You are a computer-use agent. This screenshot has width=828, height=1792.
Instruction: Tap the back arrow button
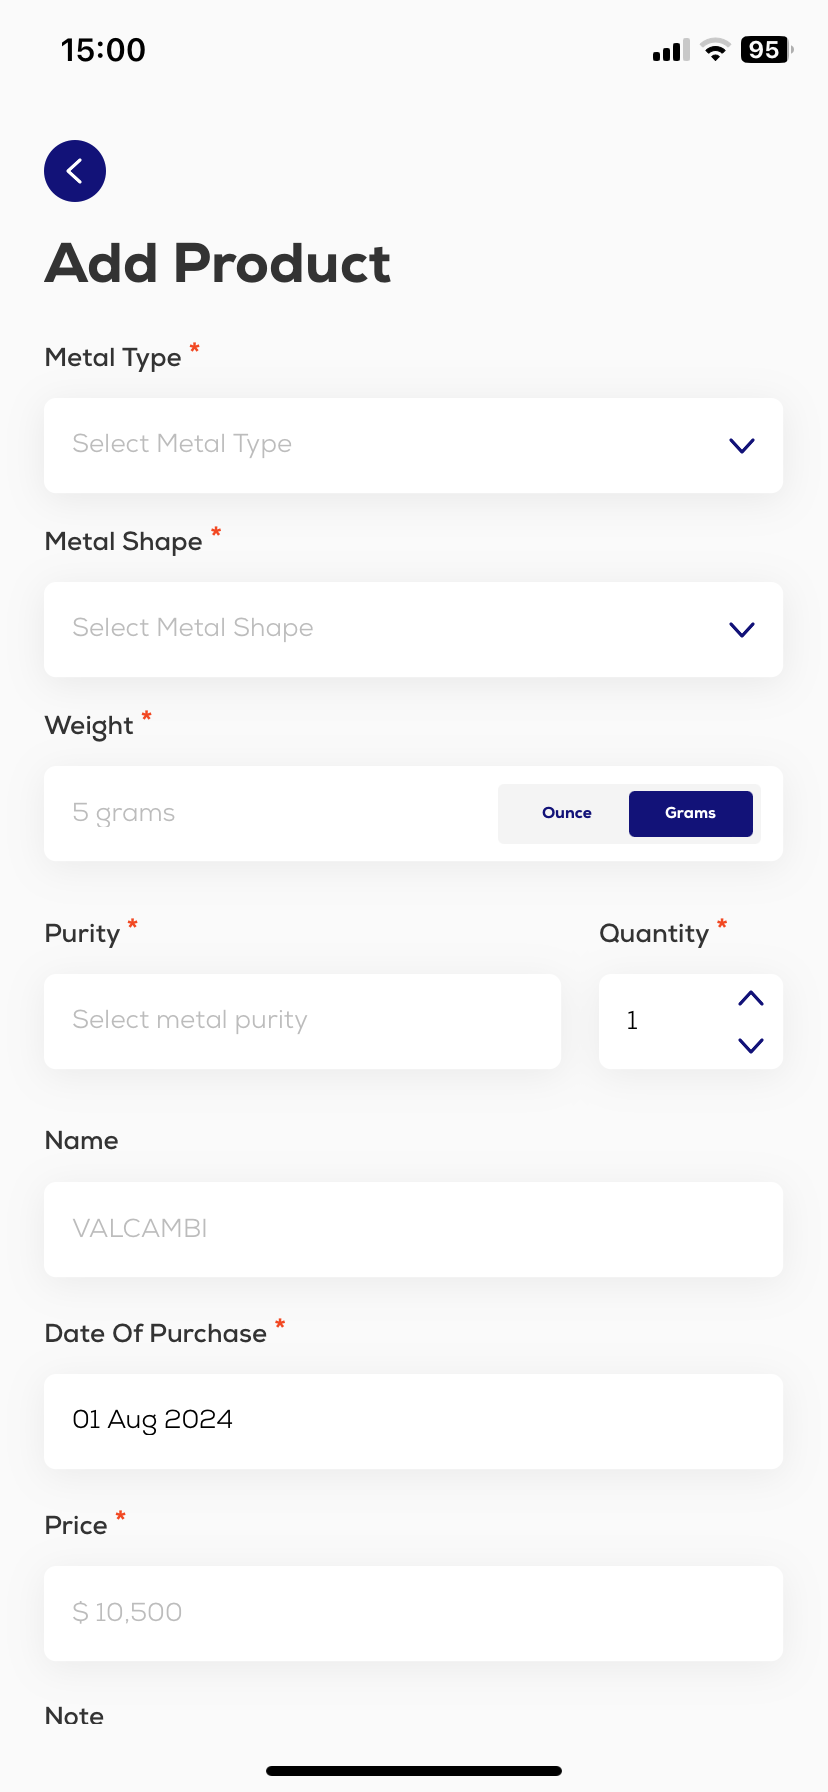click(x=75, y=171)
